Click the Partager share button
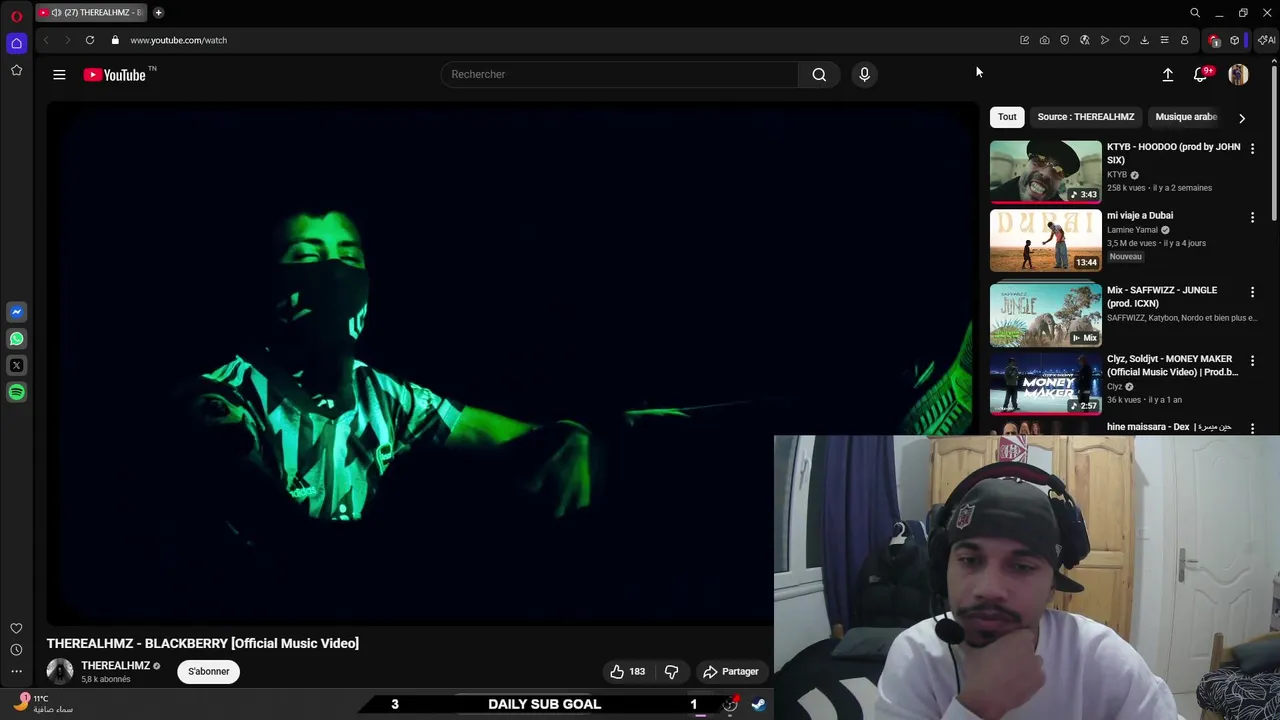This screenshot has width=1280, height=720. point(731,671)
